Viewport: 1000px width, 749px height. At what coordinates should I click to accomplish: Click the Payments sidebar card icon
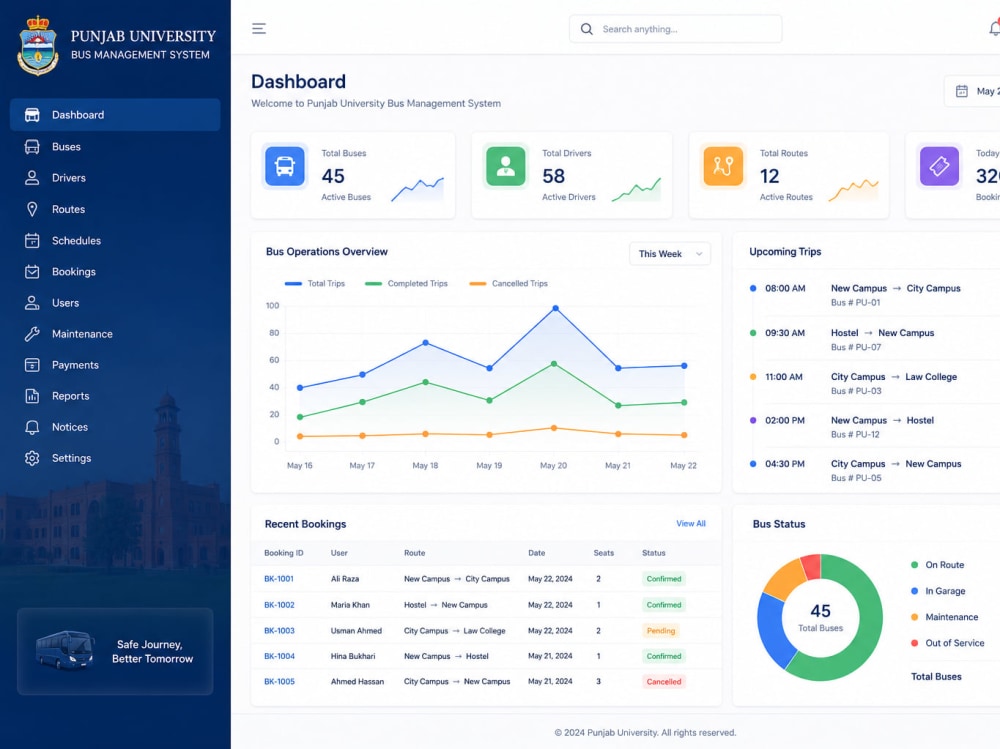(x=32, y=365)
